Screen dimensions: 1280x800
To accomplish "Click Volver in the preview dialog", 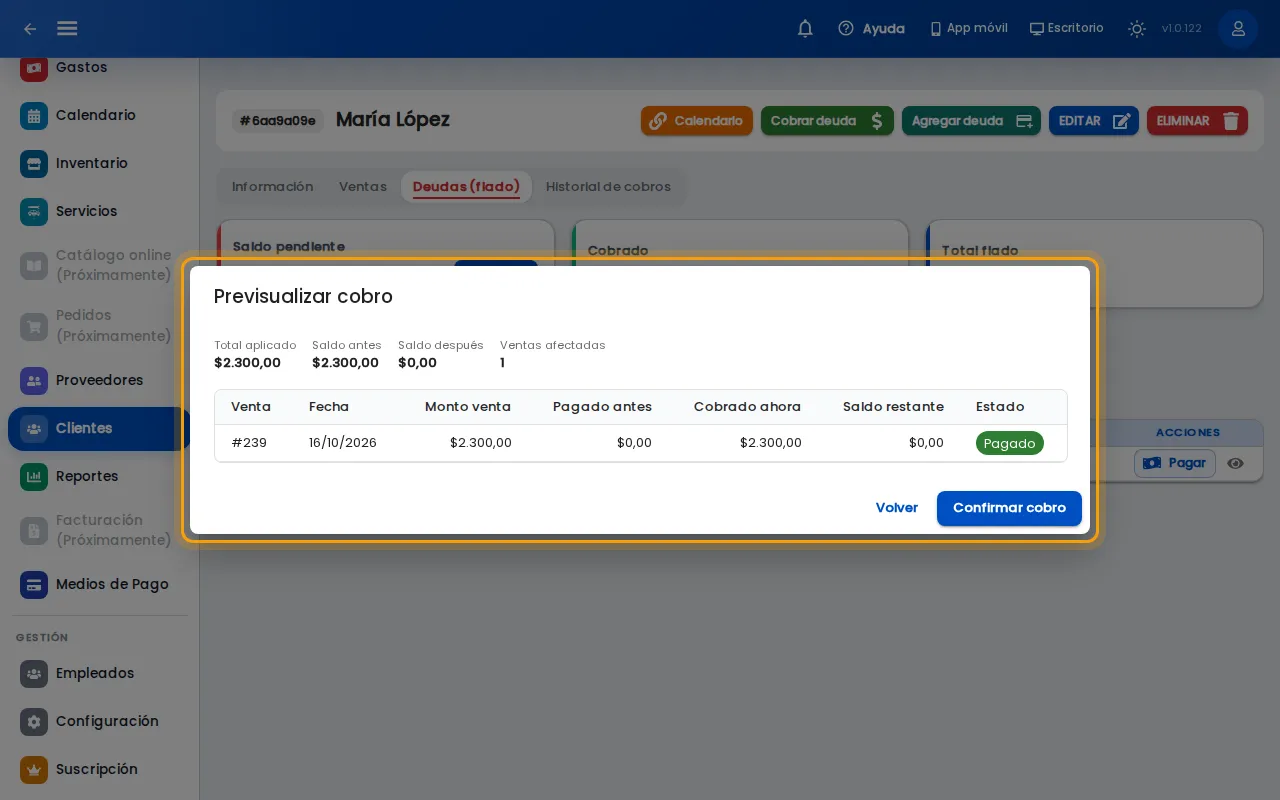I will [897, 508].
